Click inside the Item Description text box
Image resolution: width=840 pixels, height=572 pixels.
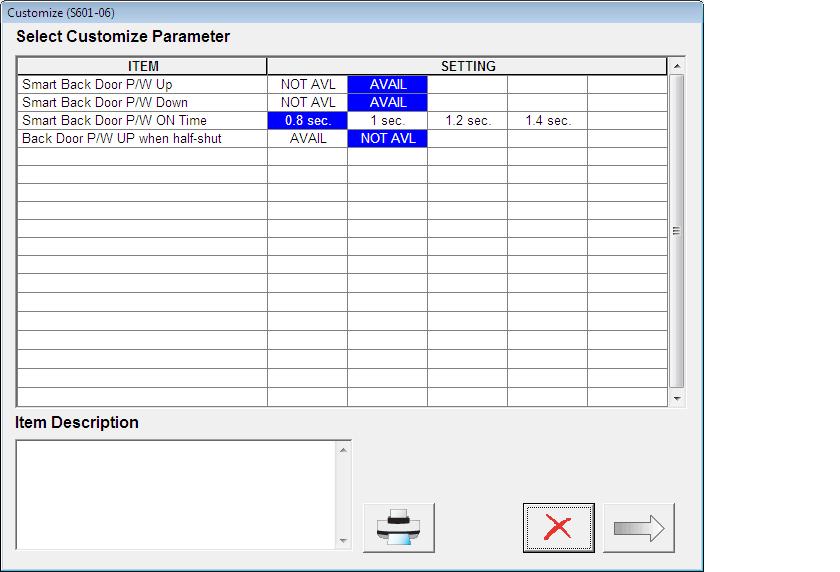pyautogui.click(x=176, y=495)
